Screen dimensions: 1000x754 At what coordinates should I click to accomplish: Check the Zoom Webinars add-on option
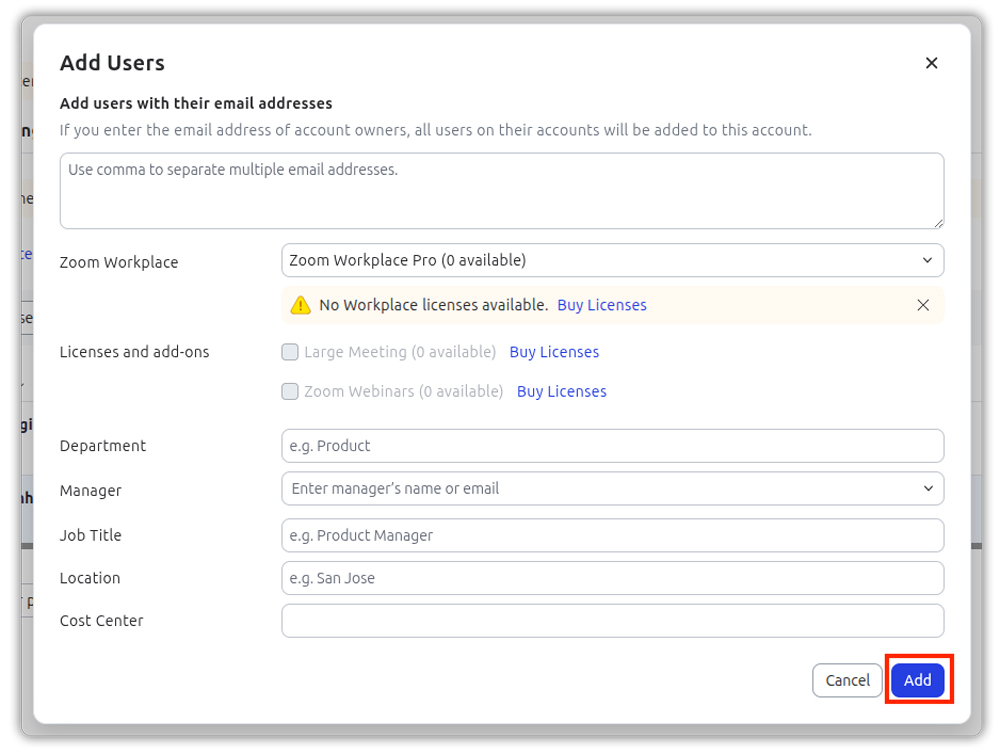290,391
